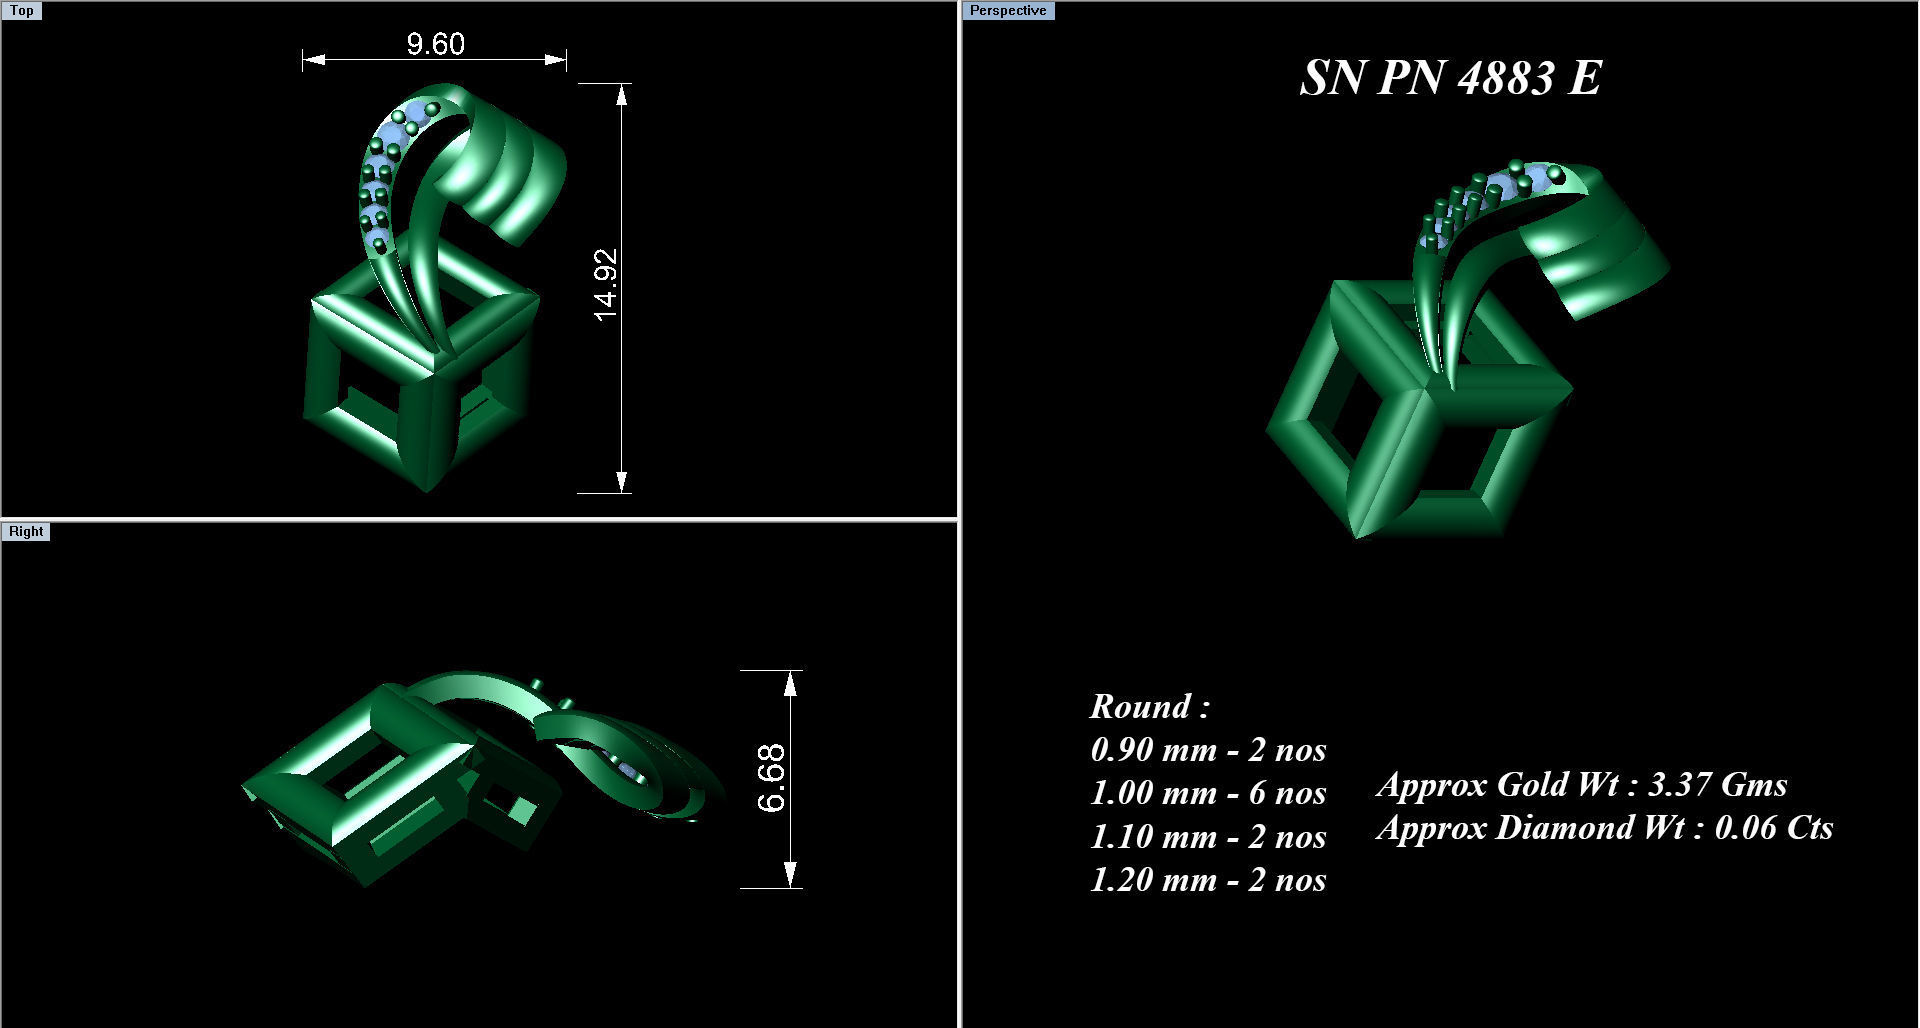Click 'Approx Gold Wt : 3.37 Gms' text

(x=1582, y=785)
